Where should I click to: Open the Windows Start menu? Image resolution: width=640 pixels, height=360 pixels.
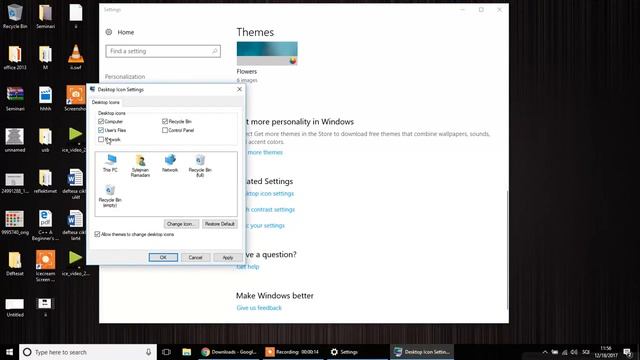[9, 352]
